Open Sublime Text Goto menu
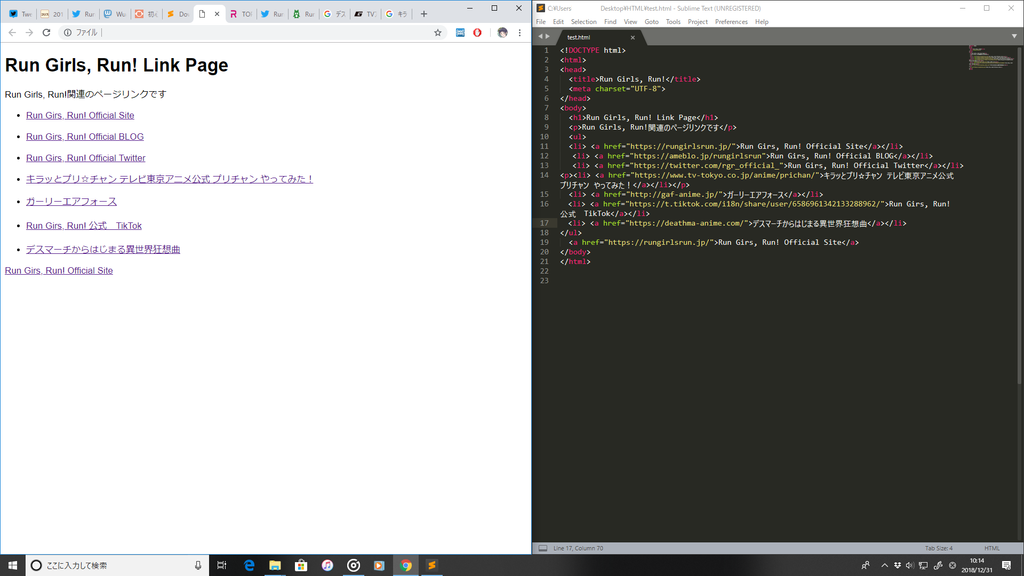 tap(651, 22)
